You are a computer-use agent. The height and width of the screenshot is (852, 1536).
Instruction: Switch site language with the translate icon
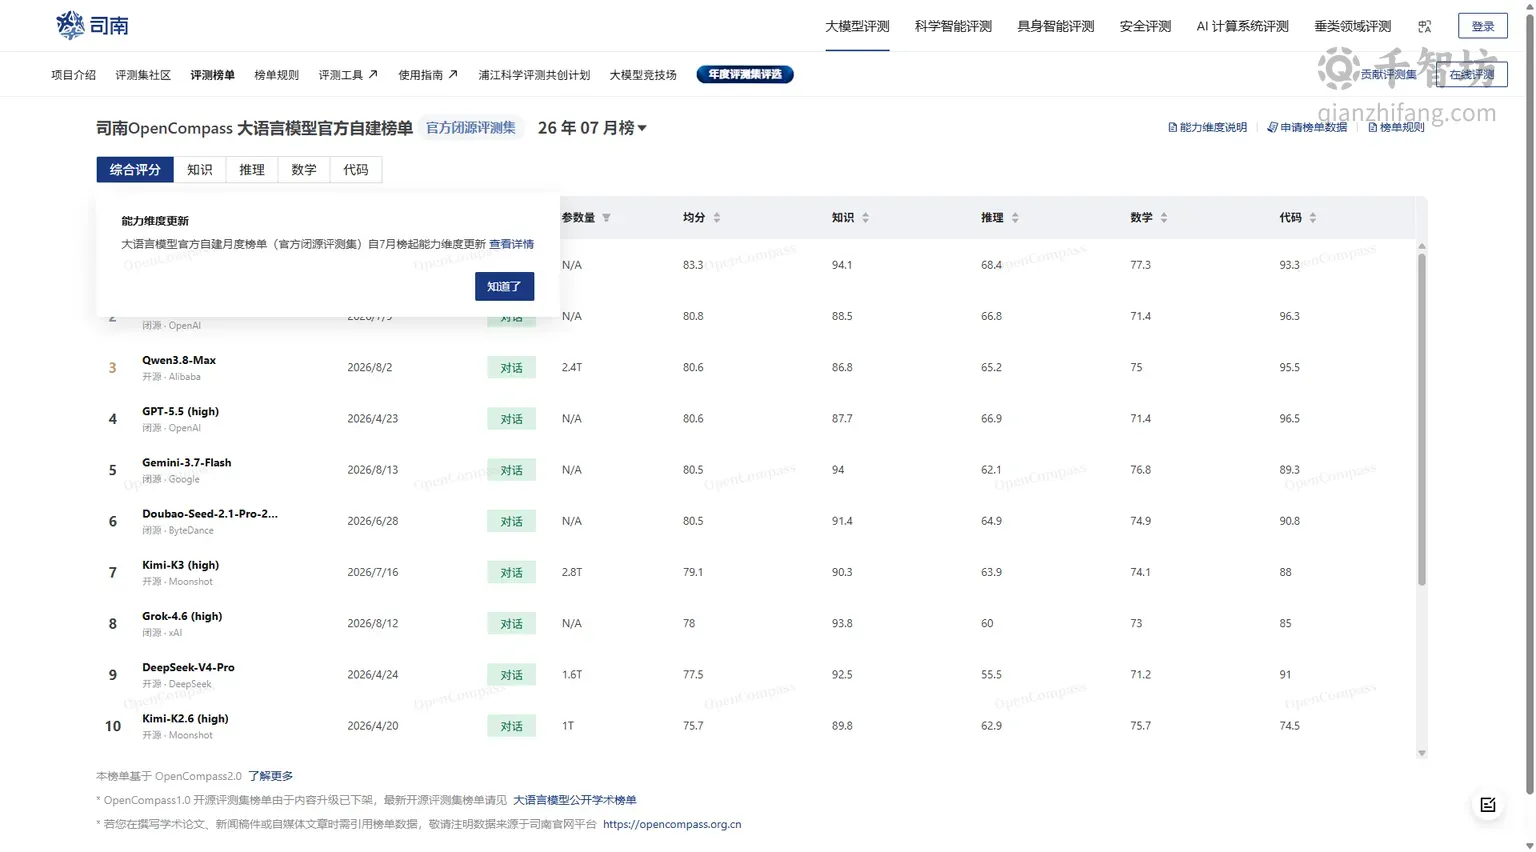pos(1425,27)
